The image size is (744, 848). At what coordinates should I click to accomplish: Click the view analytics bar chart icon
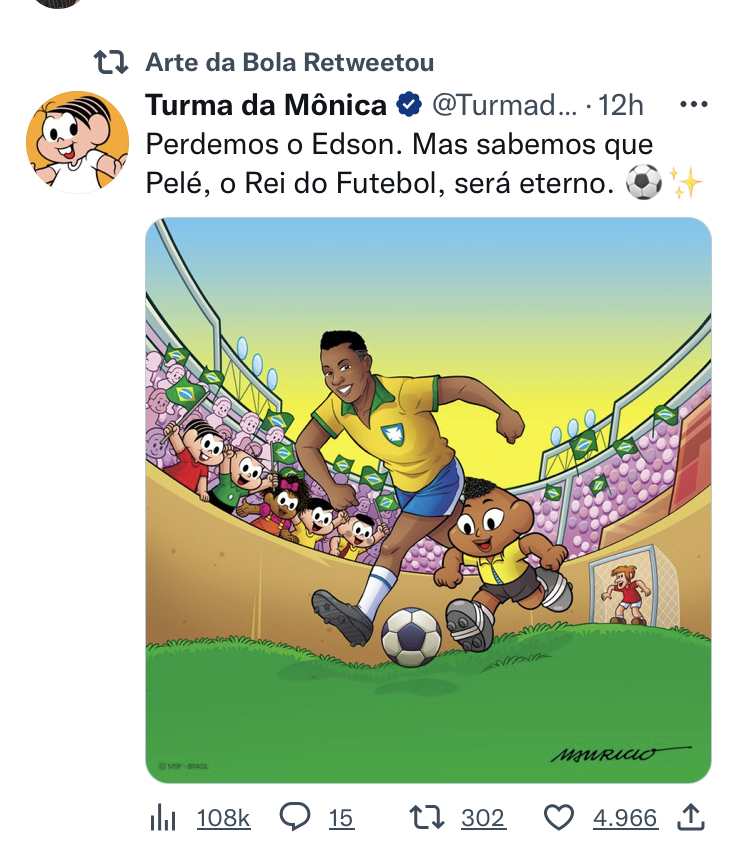point(162,819)
